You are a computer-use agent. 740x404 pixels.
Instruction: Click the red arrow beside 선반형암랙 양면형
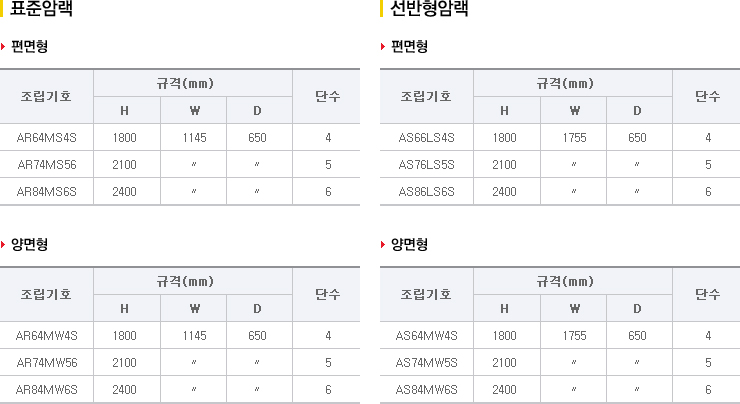point(383,244)
